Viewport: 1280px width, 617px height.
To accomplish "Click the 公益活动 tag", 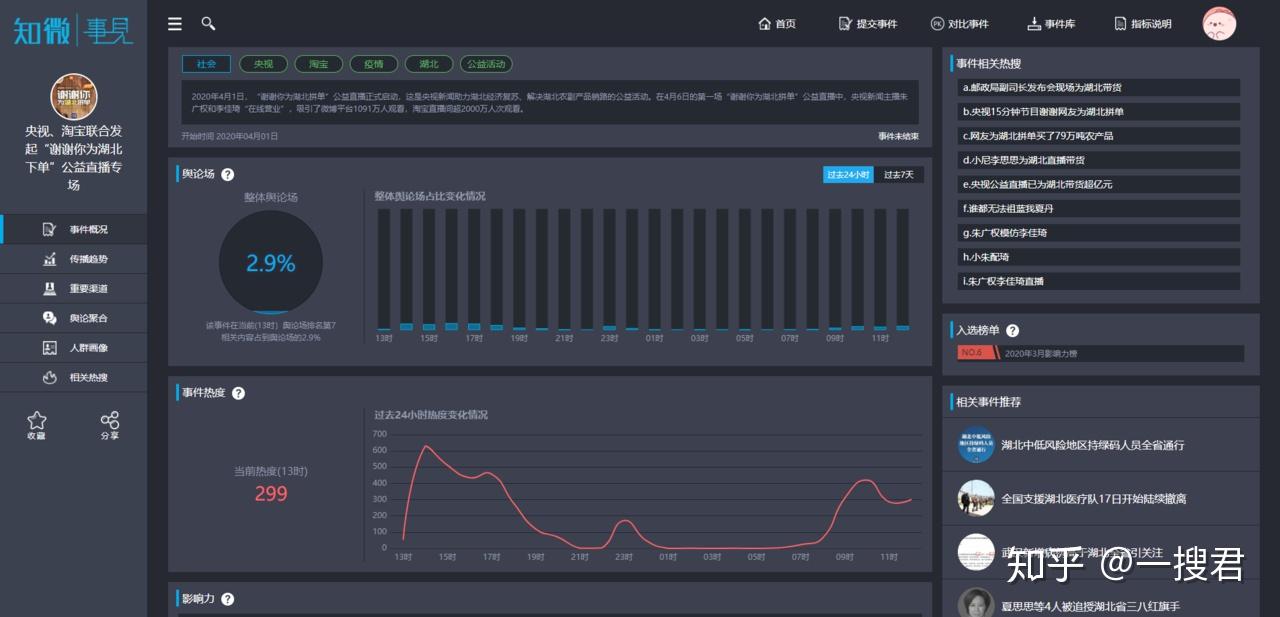I will click(x=486, y=64).
